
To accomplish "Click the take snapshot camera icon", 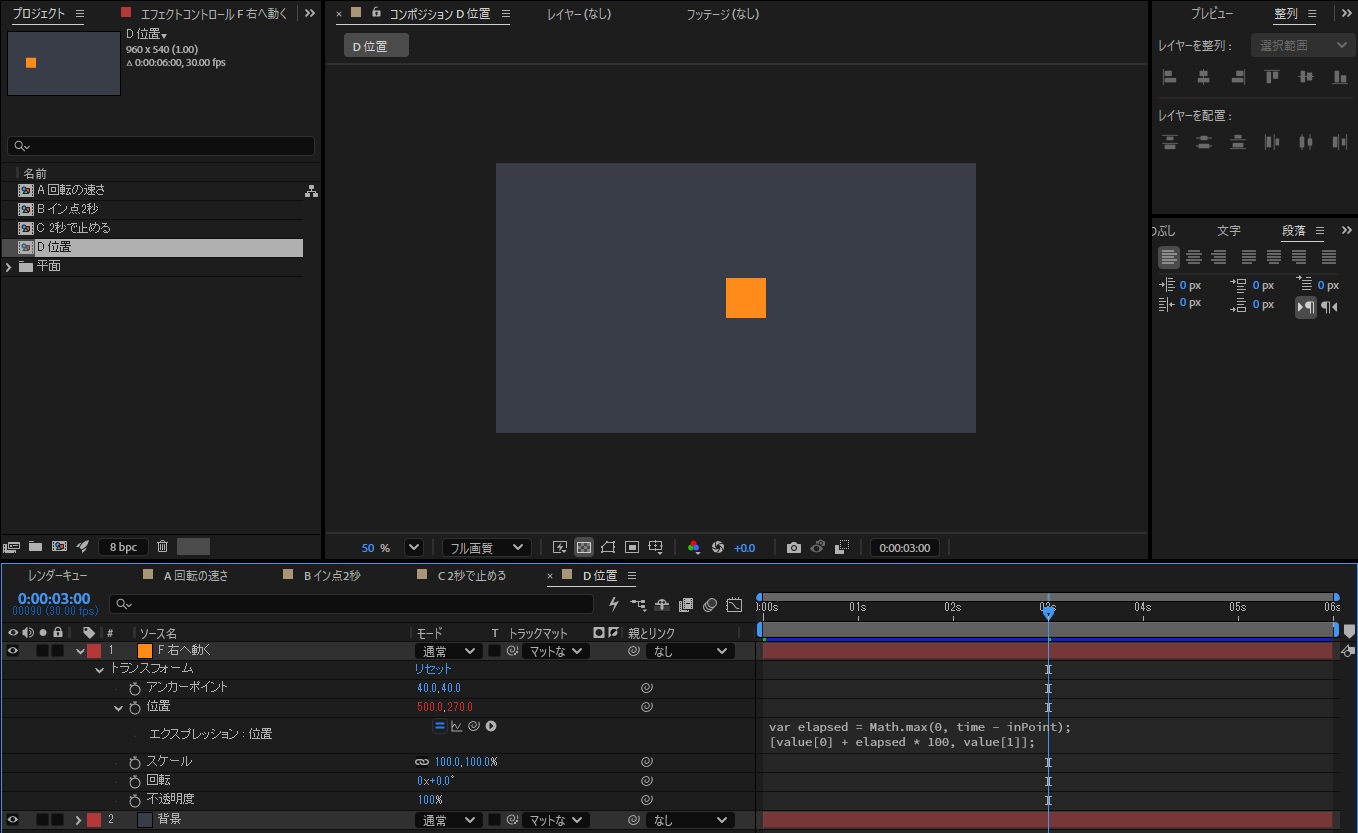I will pos(793,547).
